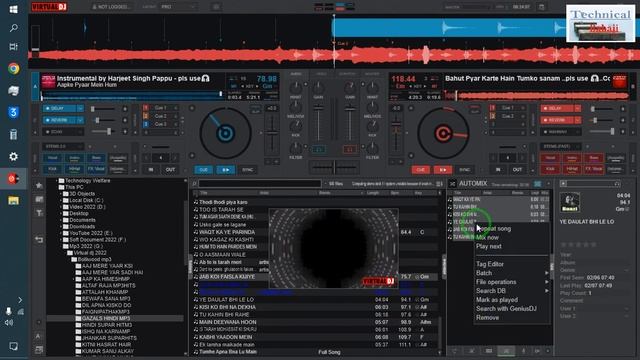Image resolution: width=640 pixels, height=360 pixels.
Task: Toggle REVERB effect on right deck
Action: click(x=557, y=120)
